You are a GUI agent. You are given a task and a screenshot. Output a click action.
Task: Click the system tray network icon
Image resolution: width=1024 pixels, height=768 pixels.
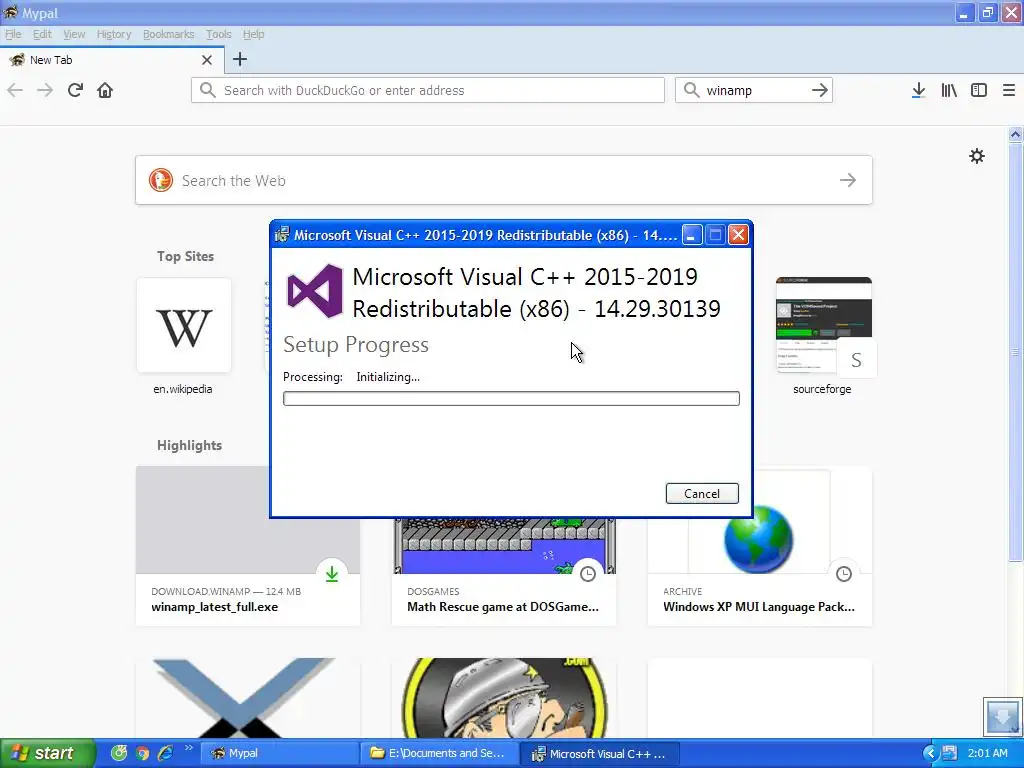(x=950, y=753)
